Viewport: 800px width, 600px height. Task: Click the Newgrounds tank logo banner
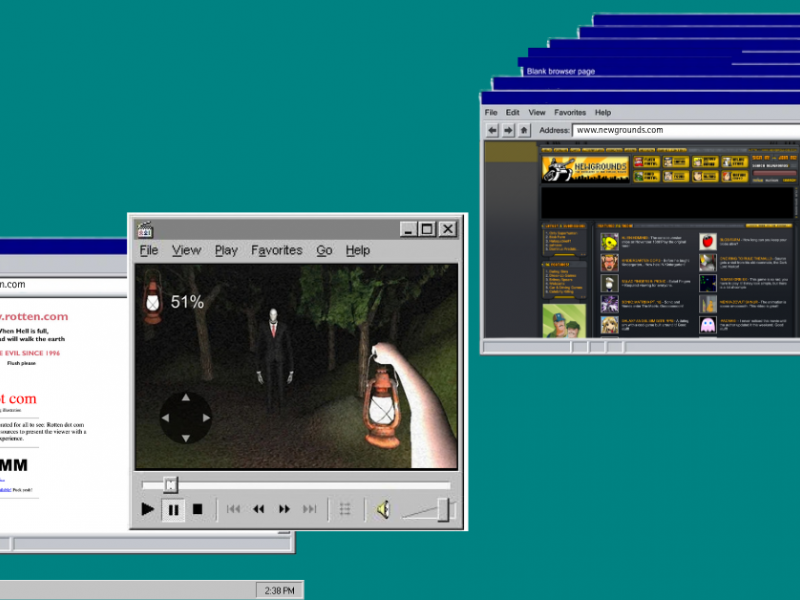coord(585,169)
